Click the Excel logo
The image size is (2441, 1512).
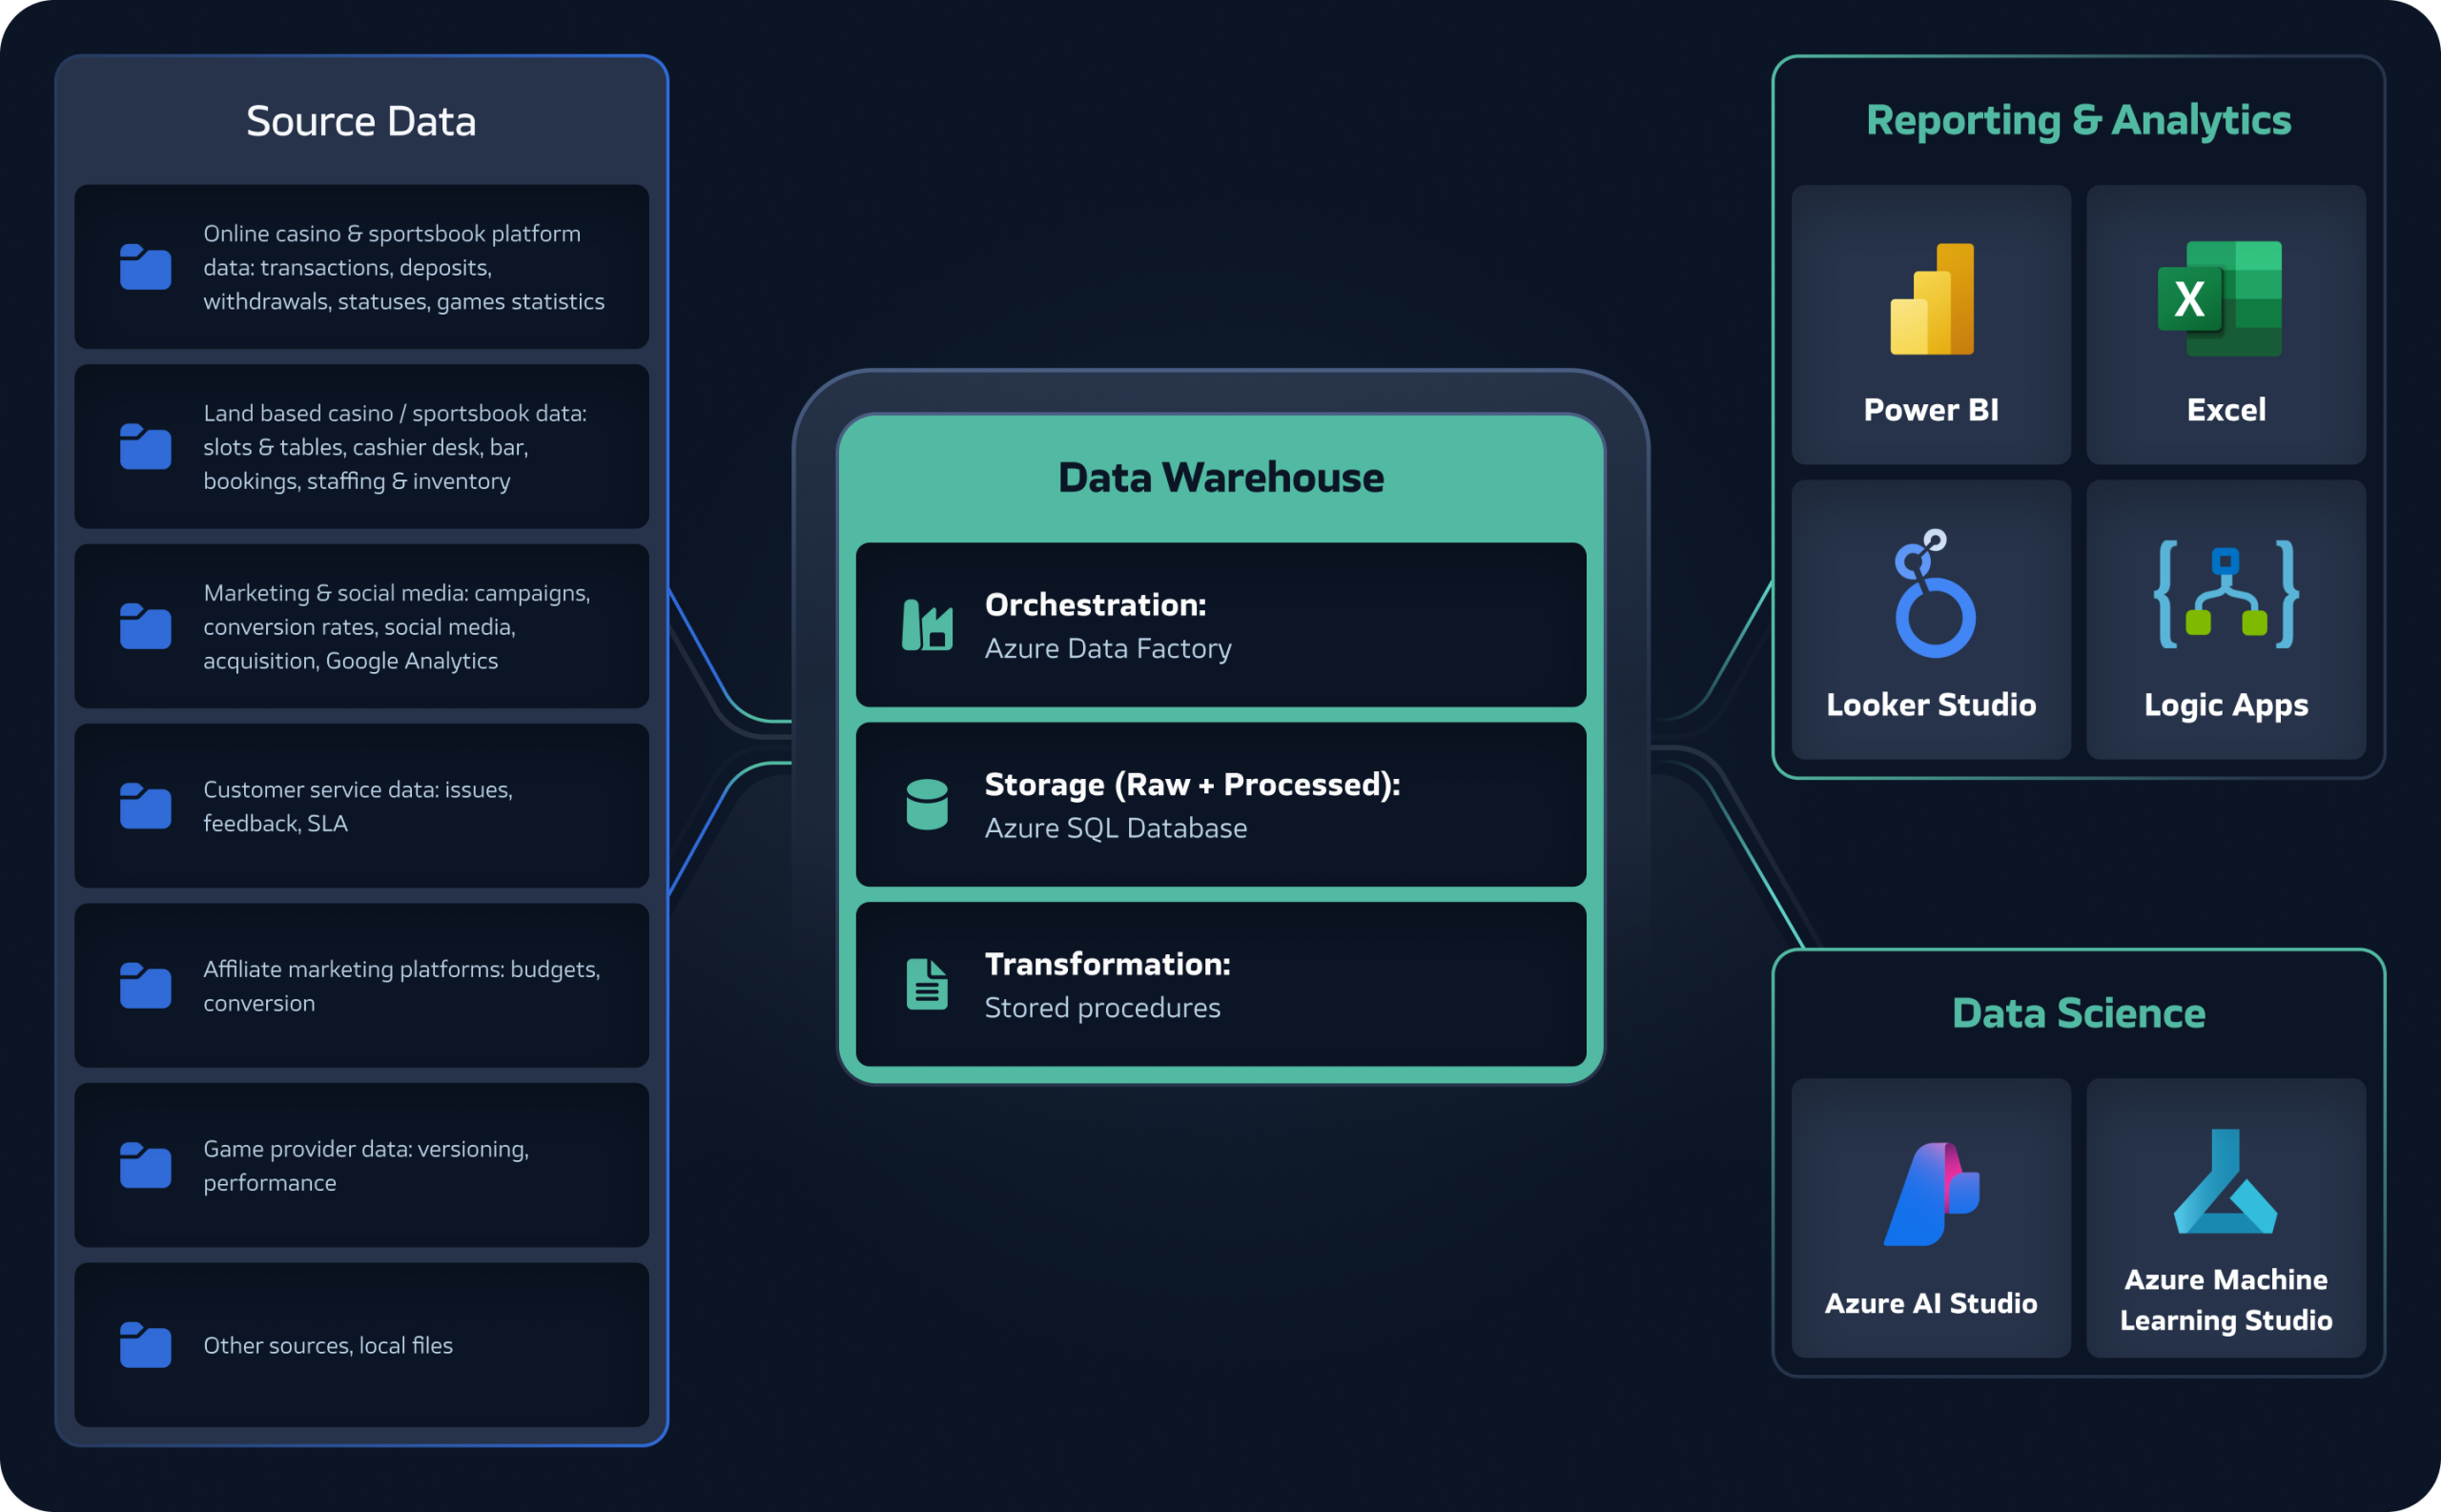(2220, 299)
